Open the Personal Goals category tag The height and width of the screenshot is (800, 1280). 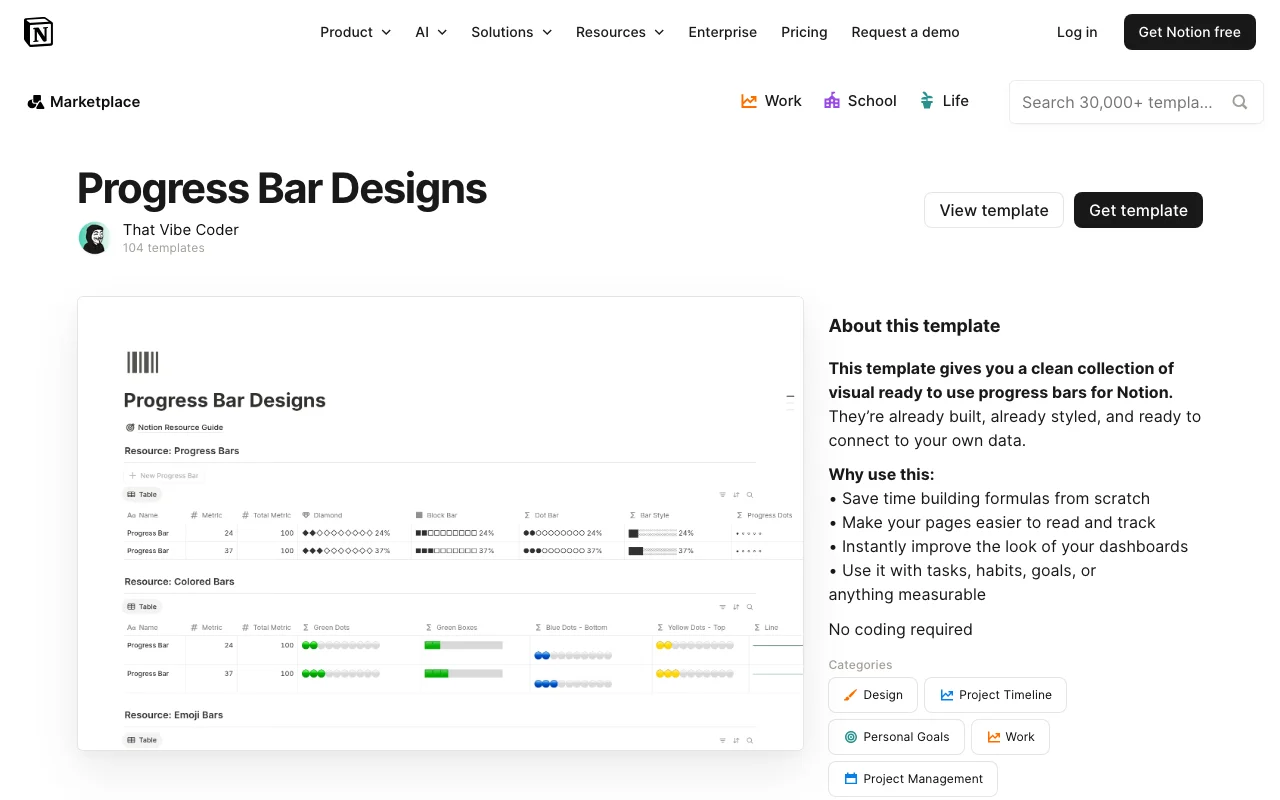(896, 737)
